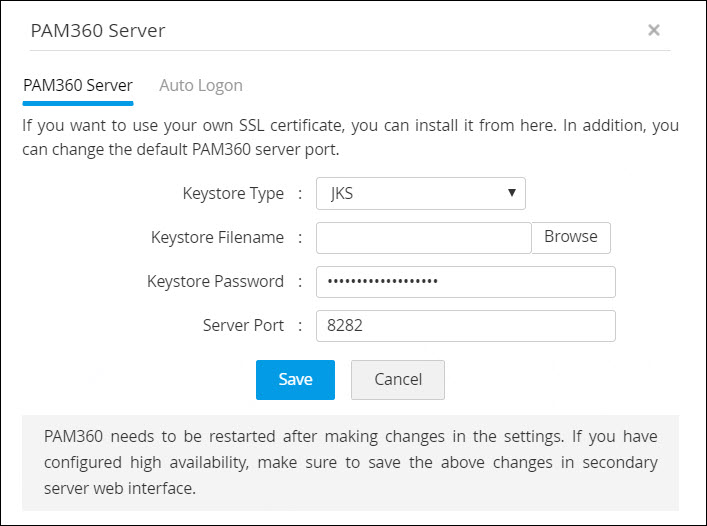Click the PAM360 Server dialog title
707x526 pixels.
pos(98,30)
